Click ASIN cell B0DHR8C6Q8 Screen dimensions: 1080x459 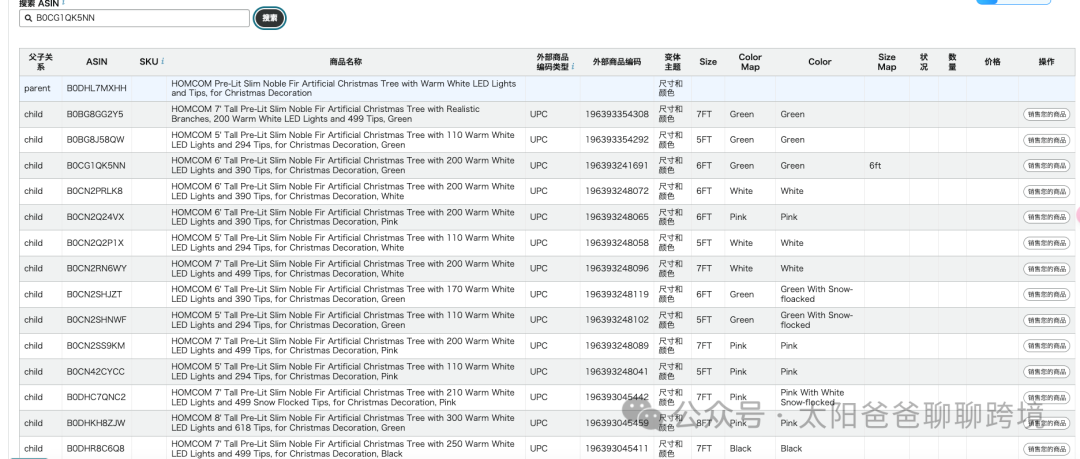tap(96, 449)
